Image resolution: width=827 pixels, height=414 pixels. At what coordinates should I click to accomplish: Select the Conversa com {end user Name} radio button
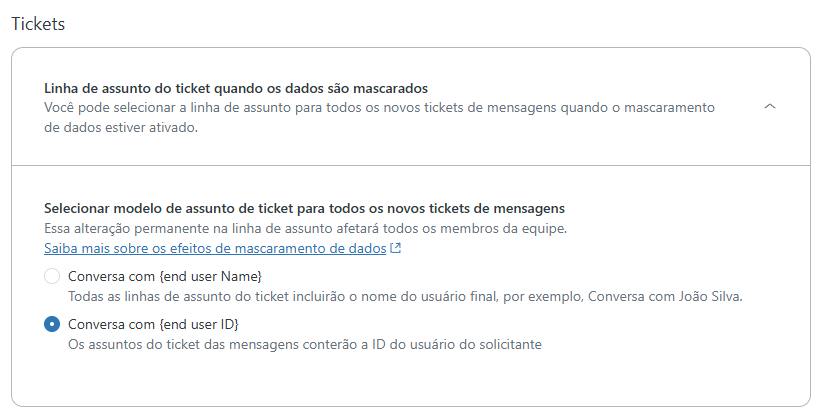52,276
